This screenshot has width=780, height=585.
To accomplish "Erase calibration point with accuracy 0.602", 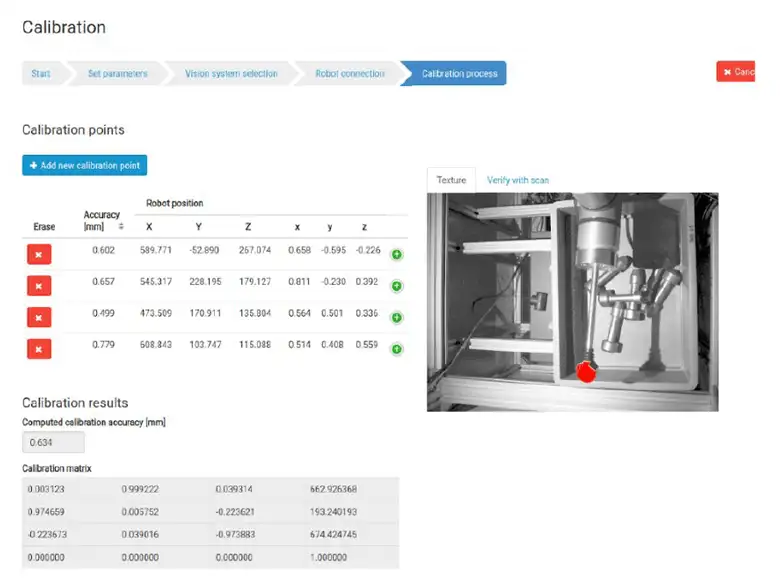I will tap(39, 254).
